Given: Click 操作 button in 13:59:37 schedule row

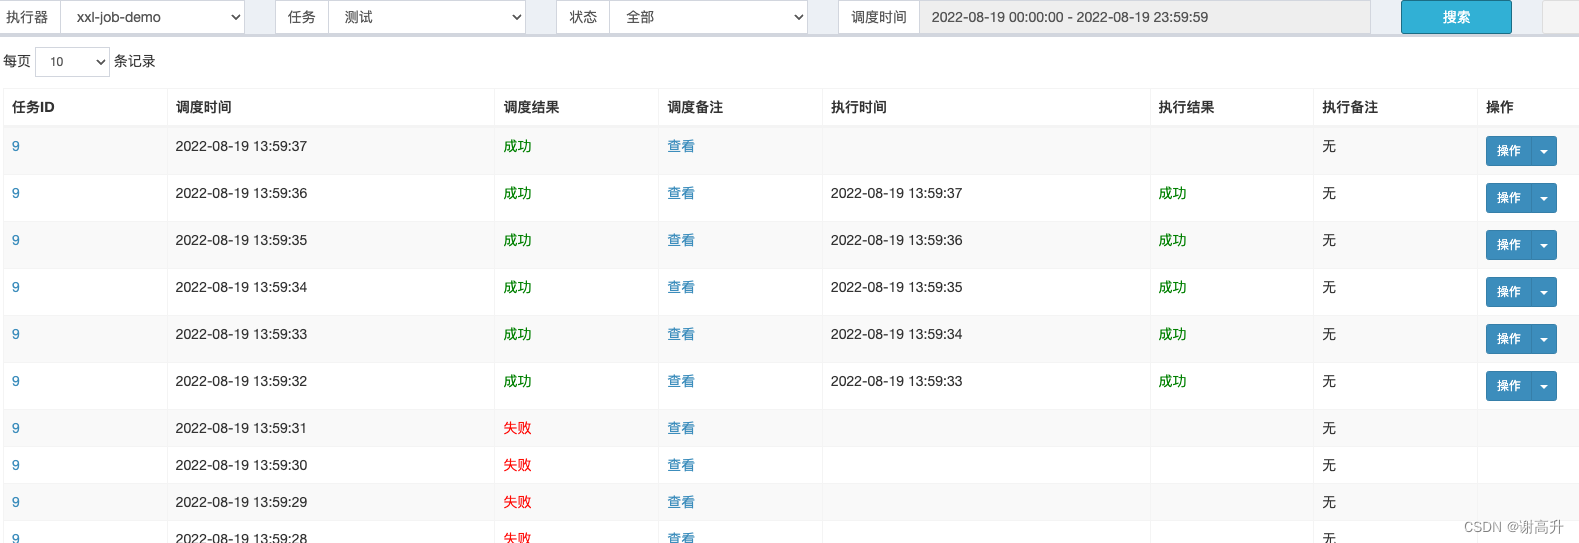Looking at the screenshot, I should (x=1509, y=151).
